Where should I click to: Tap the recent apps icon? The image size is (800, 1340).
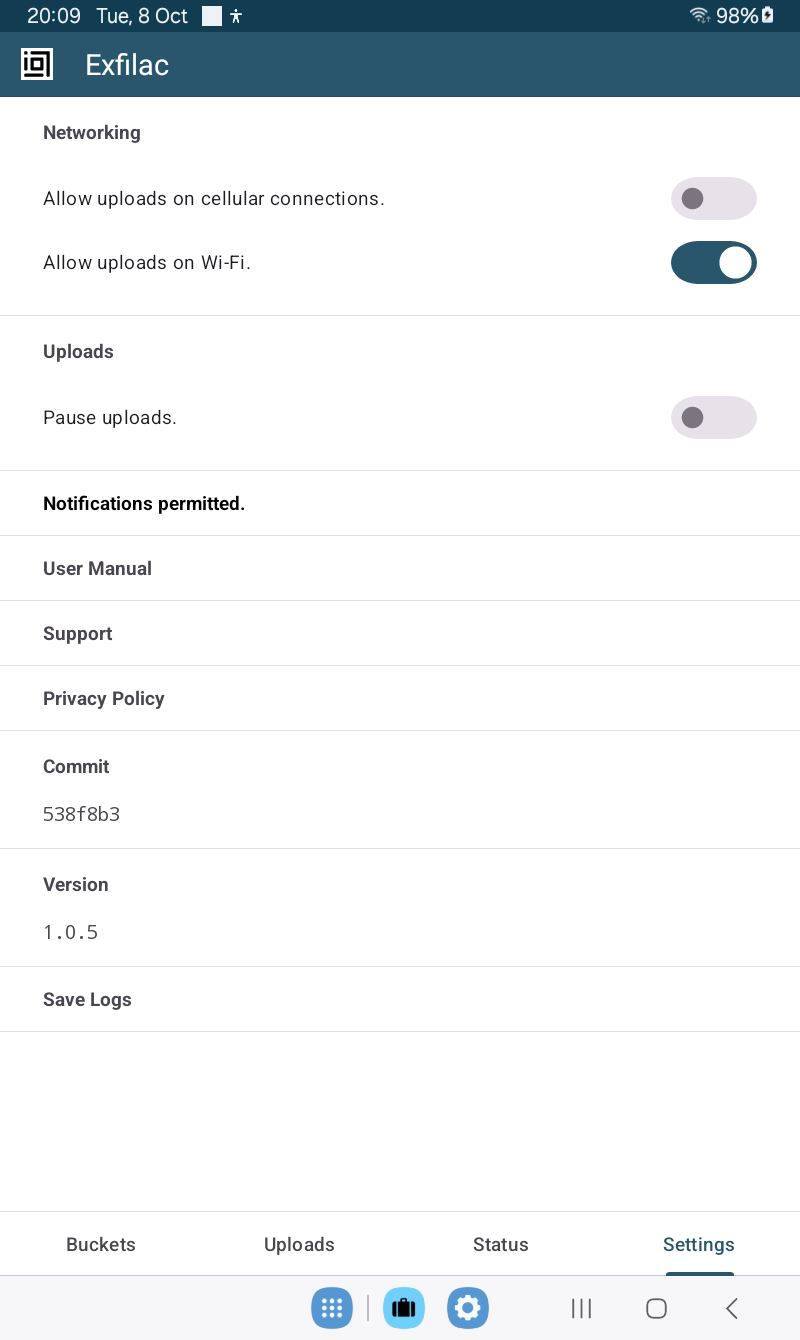(581, 1308)
